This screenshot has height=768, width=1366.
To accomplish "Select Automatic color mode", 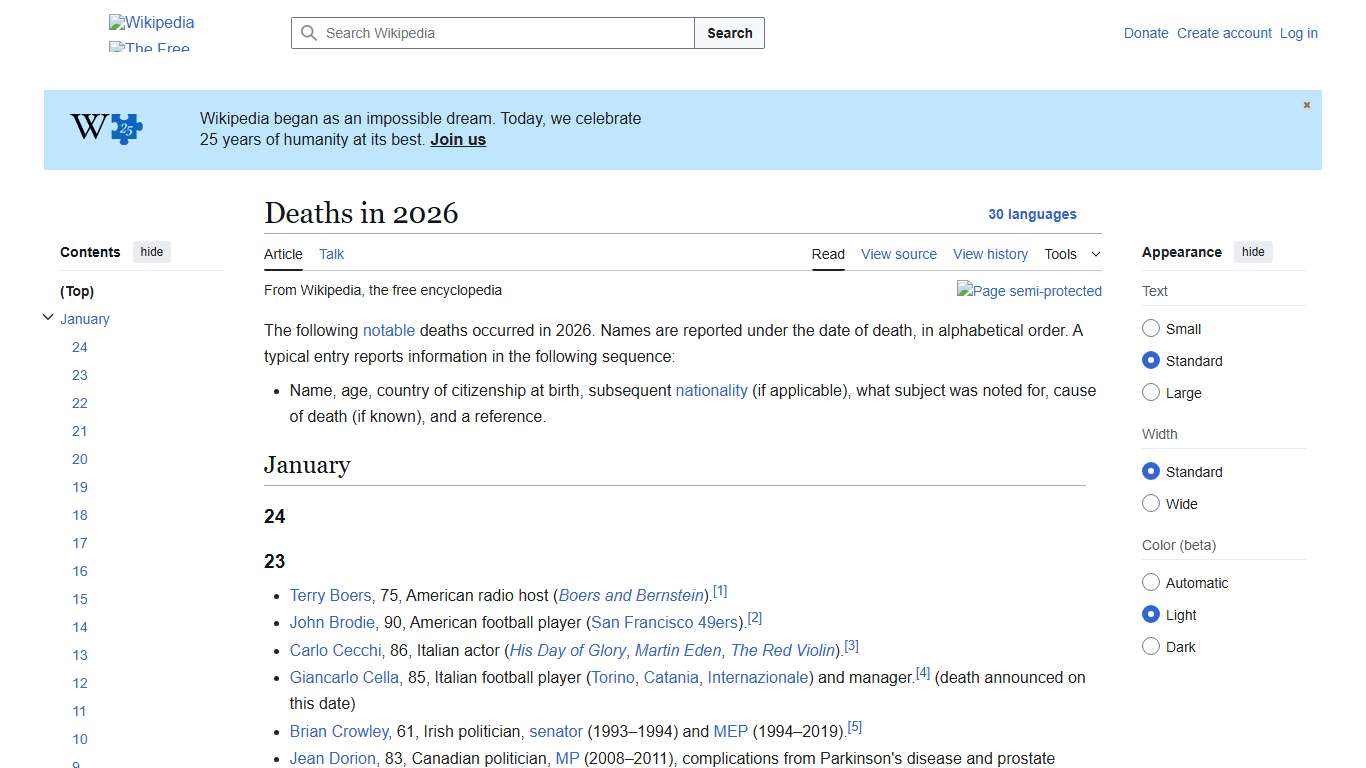I will click(1151, 582).
